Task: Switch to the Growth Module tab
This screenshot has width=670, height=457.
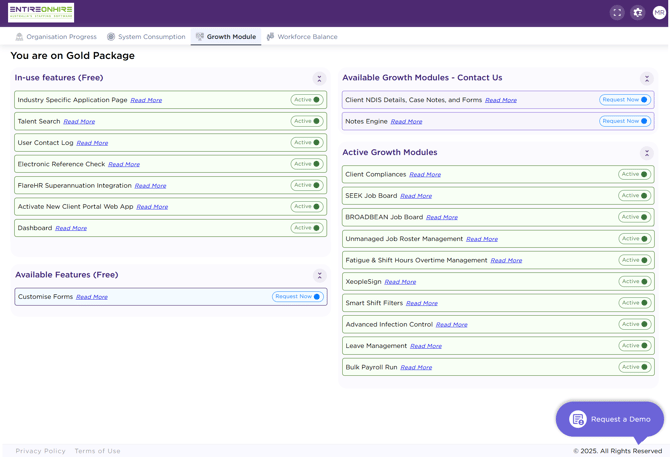Action: pyautogui.click(x=226, y=37)
